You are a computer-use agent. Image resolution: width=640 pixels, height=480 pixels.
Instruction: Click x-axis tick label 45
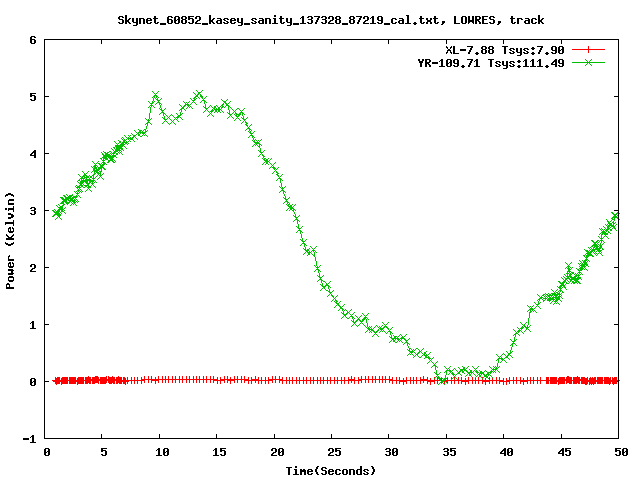tap(564, 452)
